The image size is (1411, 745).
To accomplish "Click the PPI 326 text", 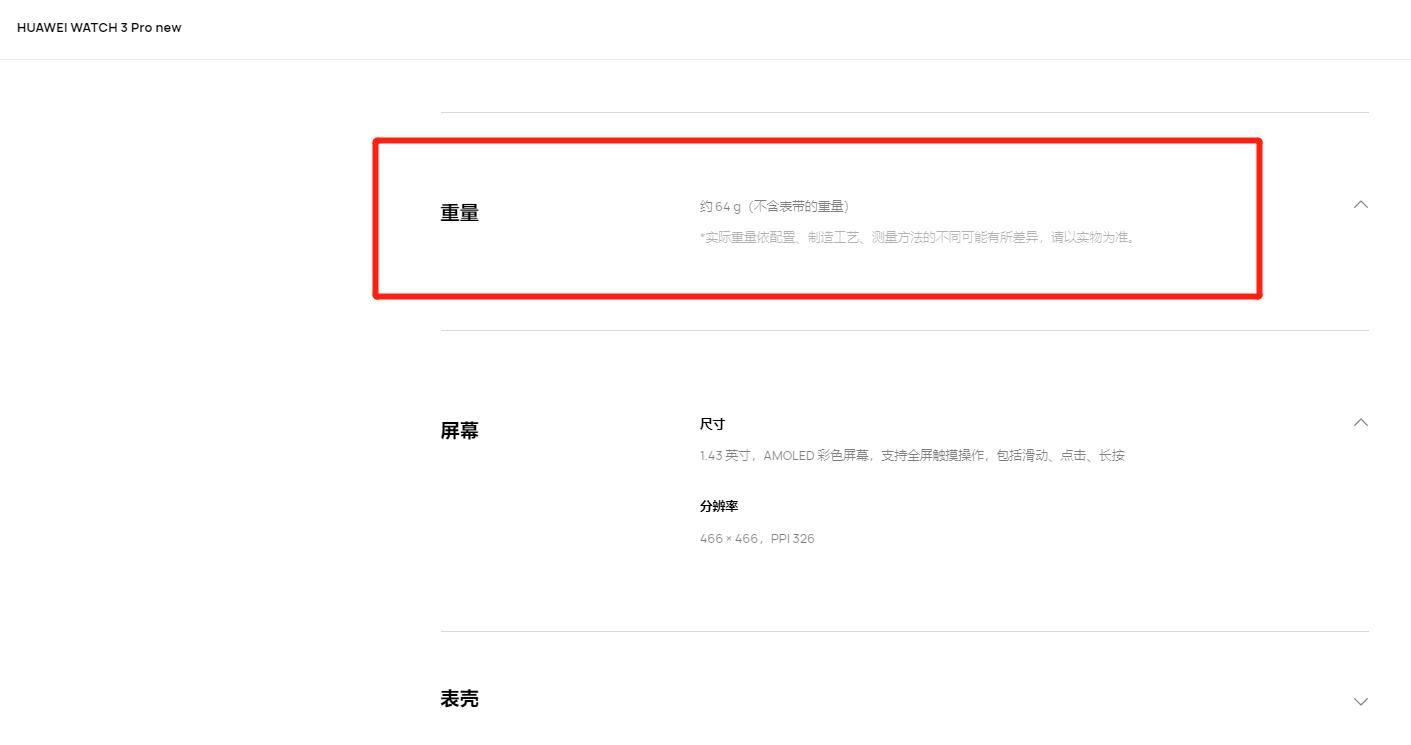I will [x=792, y=539].
